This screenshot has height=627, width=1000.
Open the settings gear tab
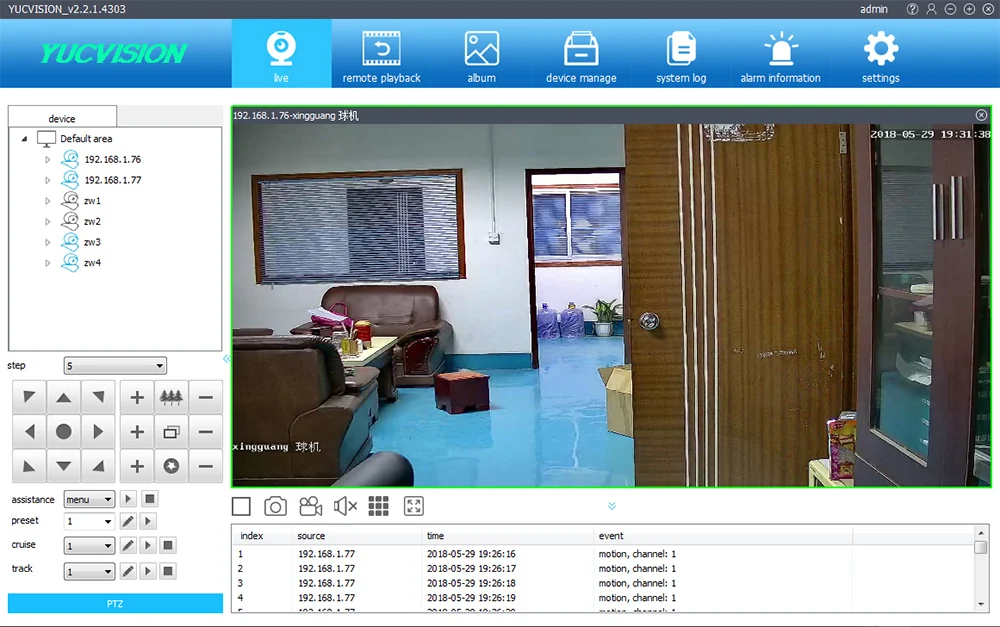[x=881, y=54]
